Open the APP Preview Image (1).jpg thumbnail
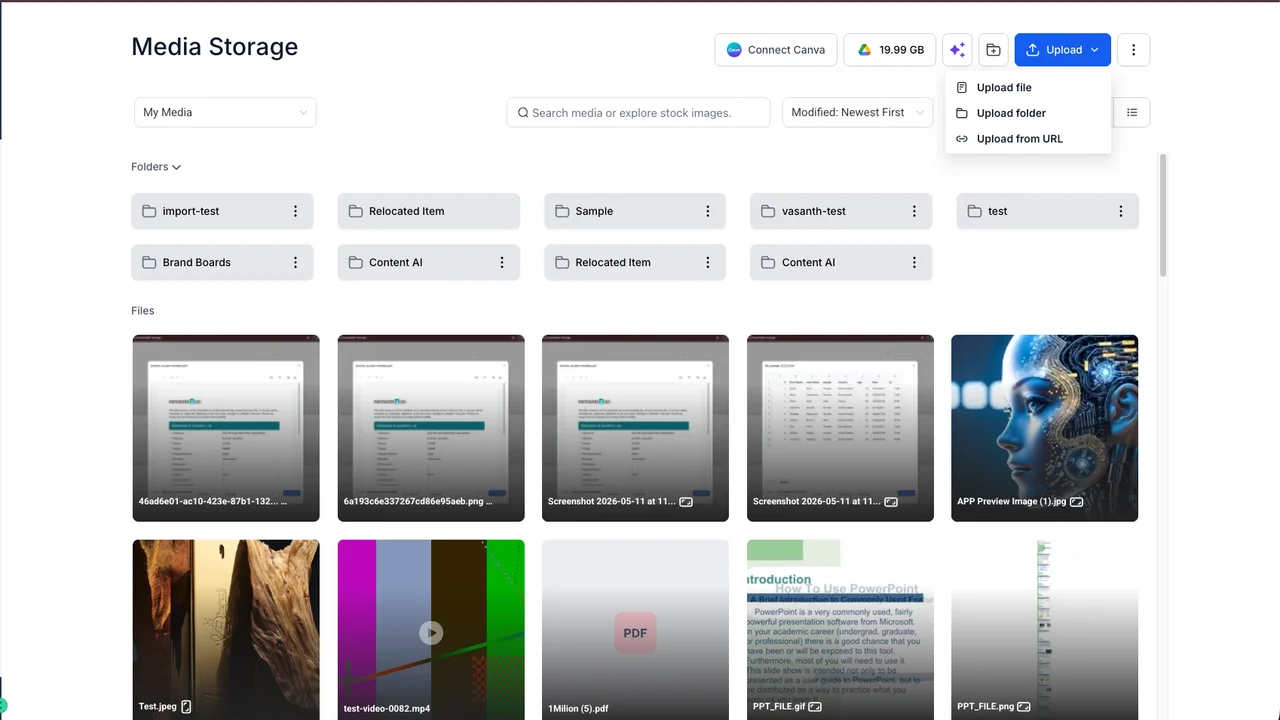Image resolution: width=1280 pixels, height=720 pixels. click(1044, 428)
